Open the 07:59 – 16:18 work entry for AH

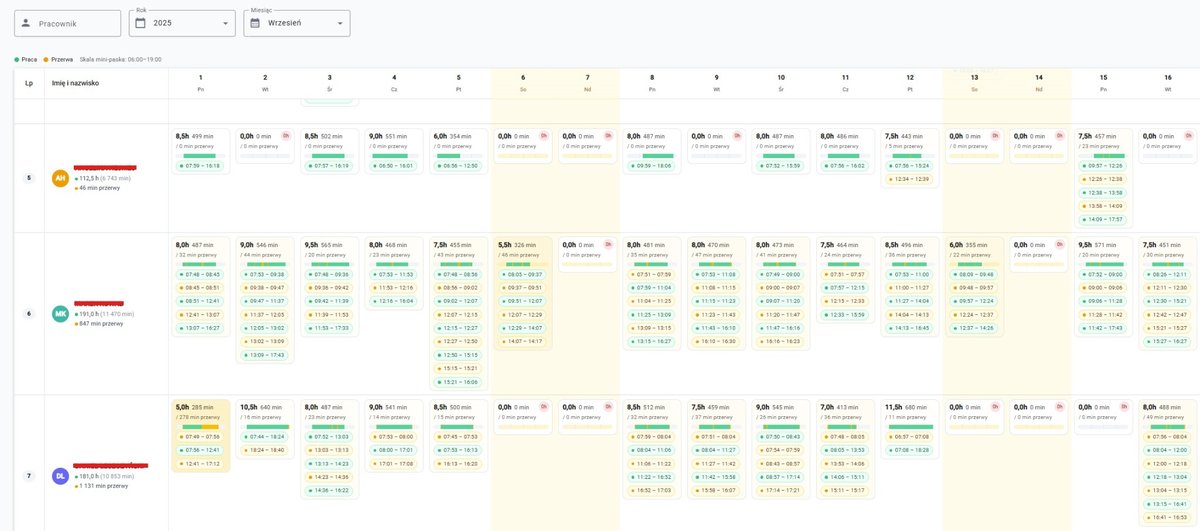[x=203, y=166]
